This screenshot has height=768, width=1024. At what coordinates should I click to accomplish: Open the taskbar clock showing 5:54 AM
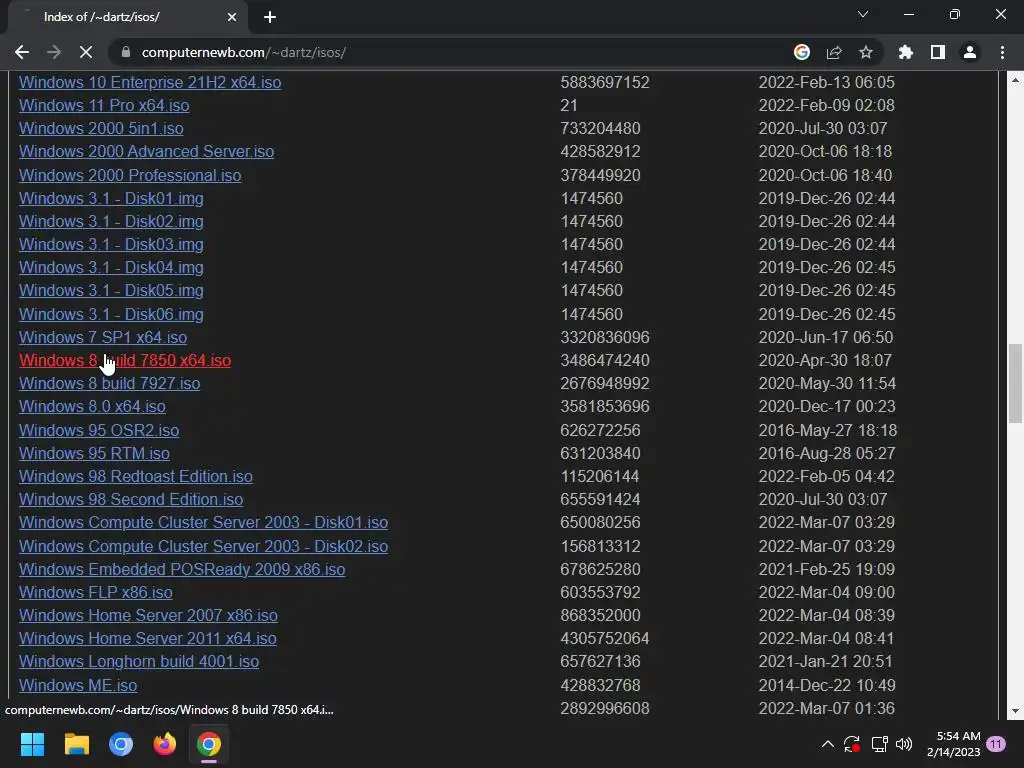point(953,744)
